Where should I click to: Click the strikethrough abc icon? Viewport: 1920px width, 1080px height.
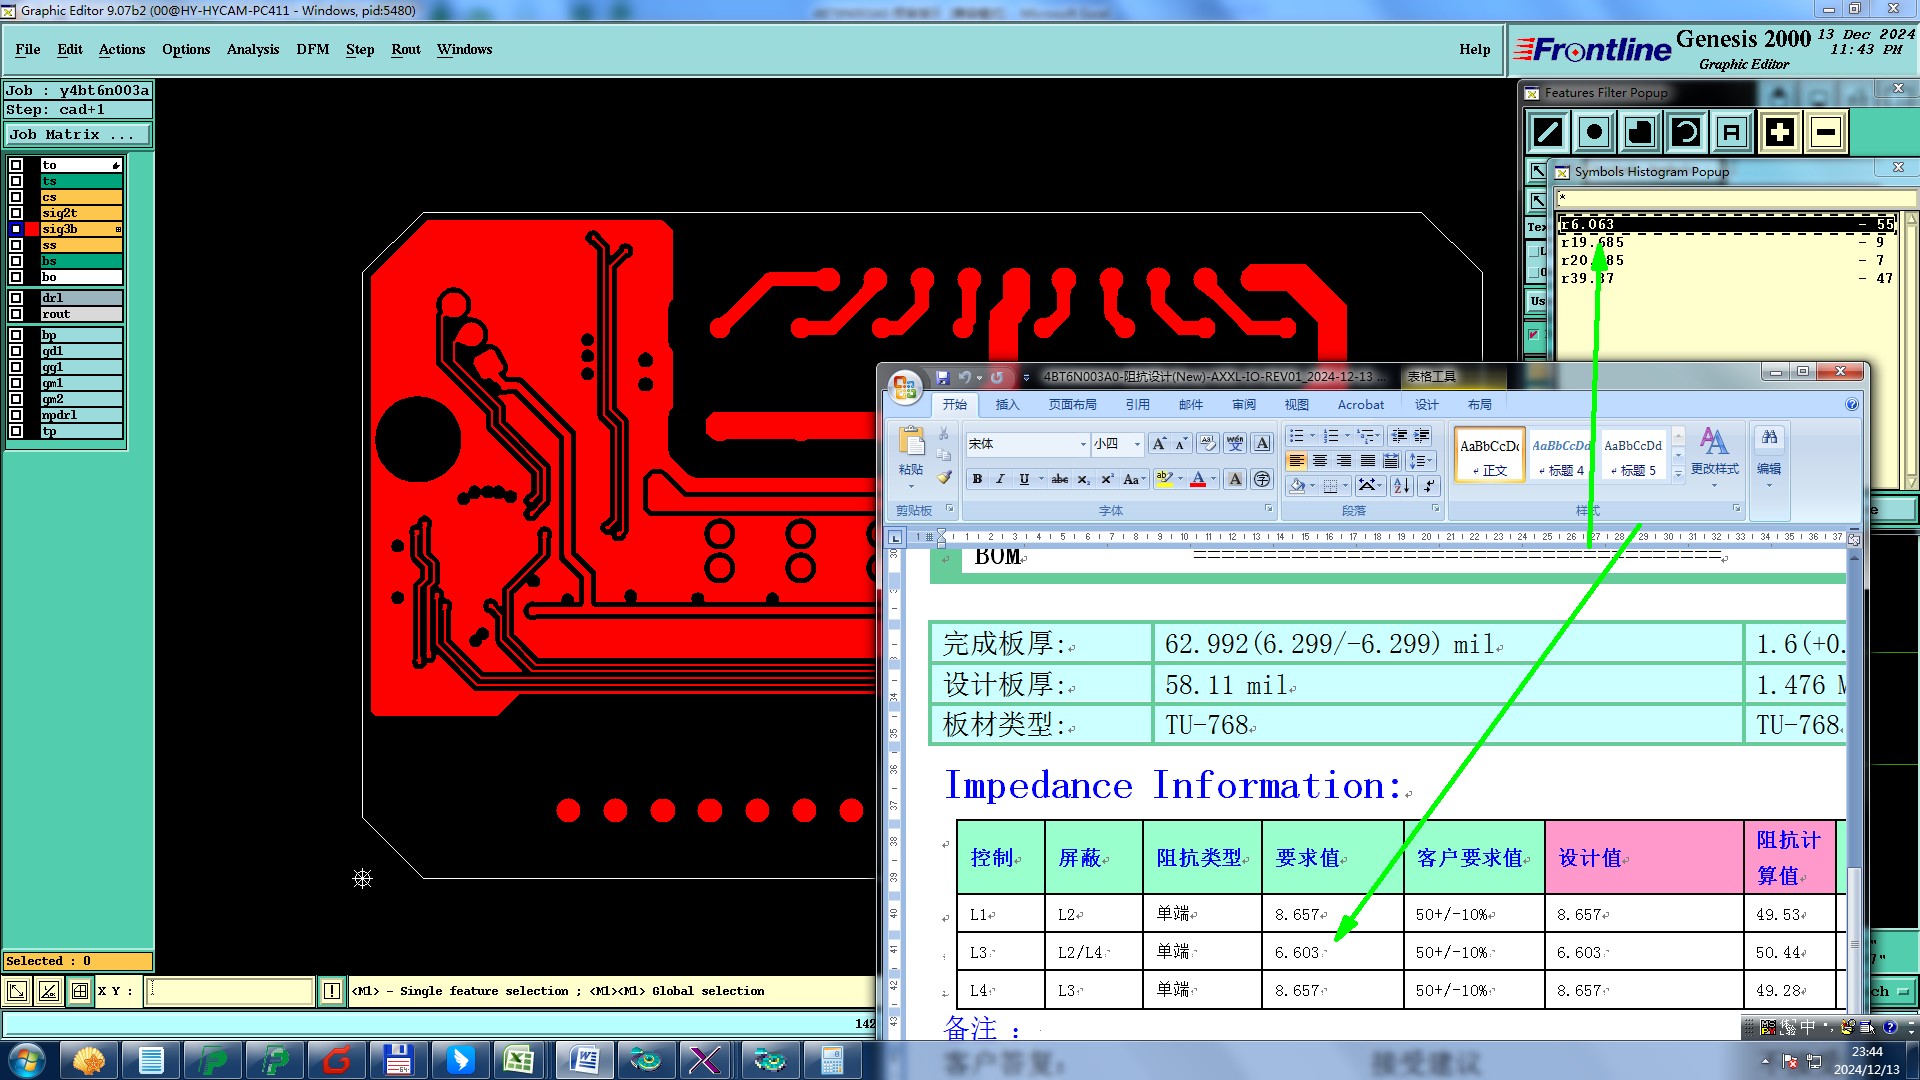(1060, 479)
